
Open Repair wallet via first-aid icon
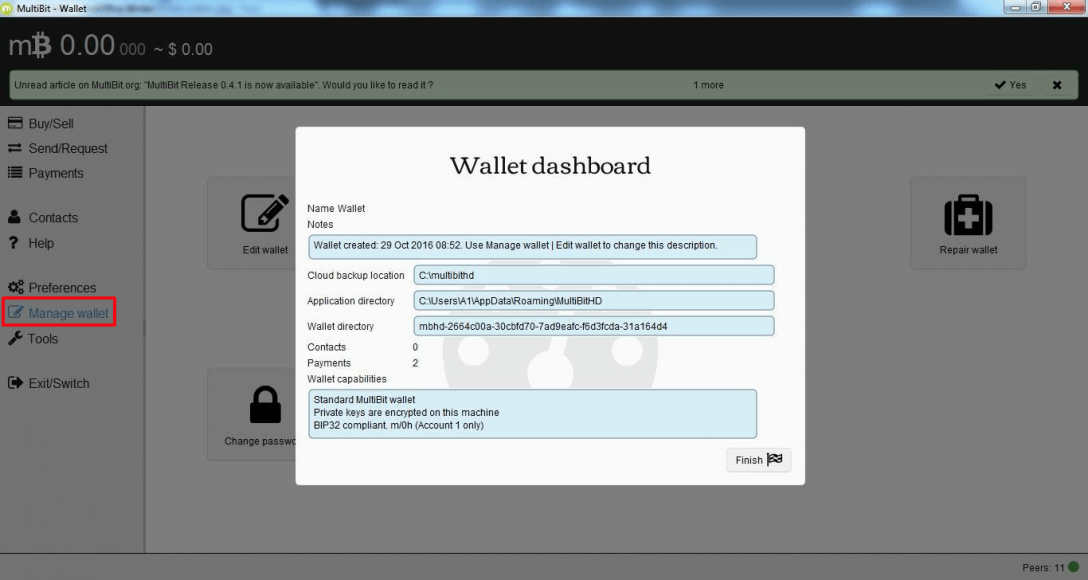pyautogui.click(x=967, y=214)
